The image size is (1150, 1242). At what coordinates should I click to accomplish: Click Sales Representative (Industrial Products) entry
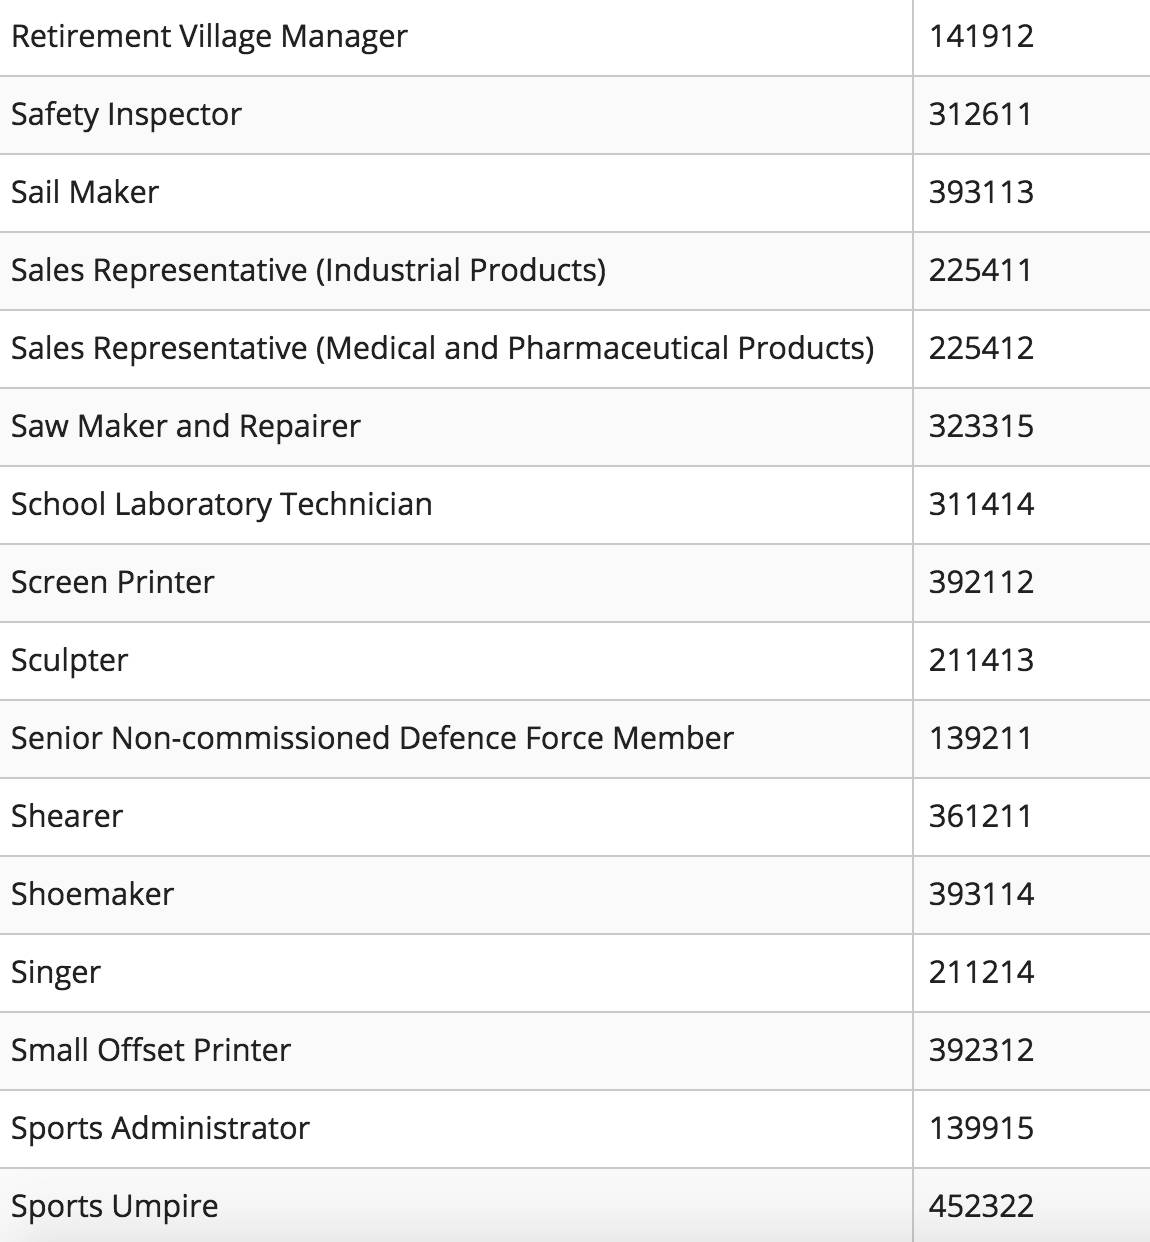[308, 270]
